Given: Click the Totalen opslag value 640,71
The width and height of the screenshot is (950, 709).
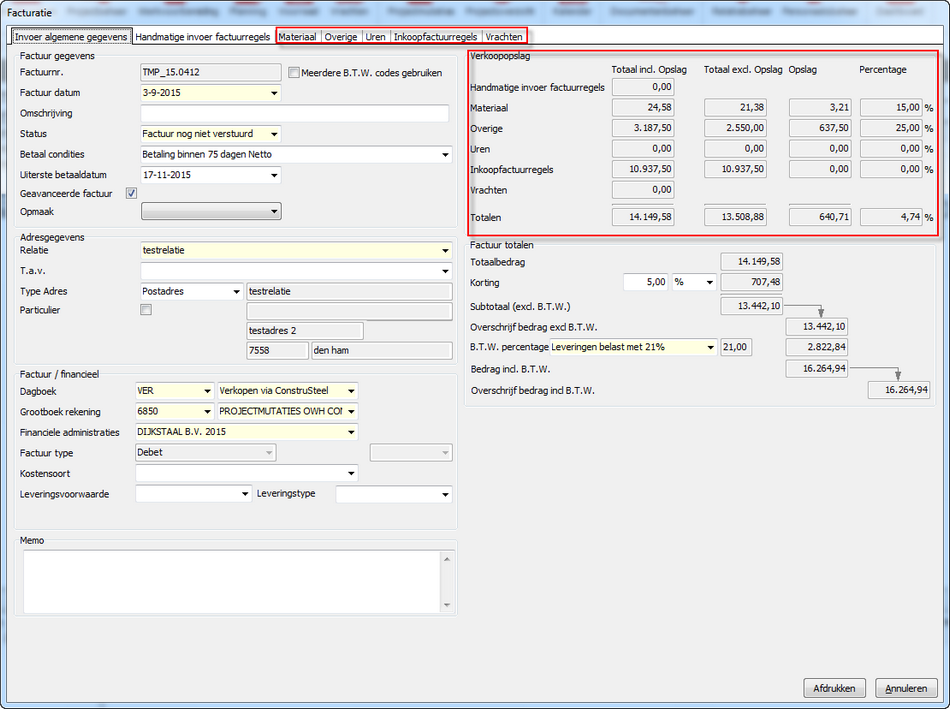Looking at the screenshot, I should (x=820, y=217).
